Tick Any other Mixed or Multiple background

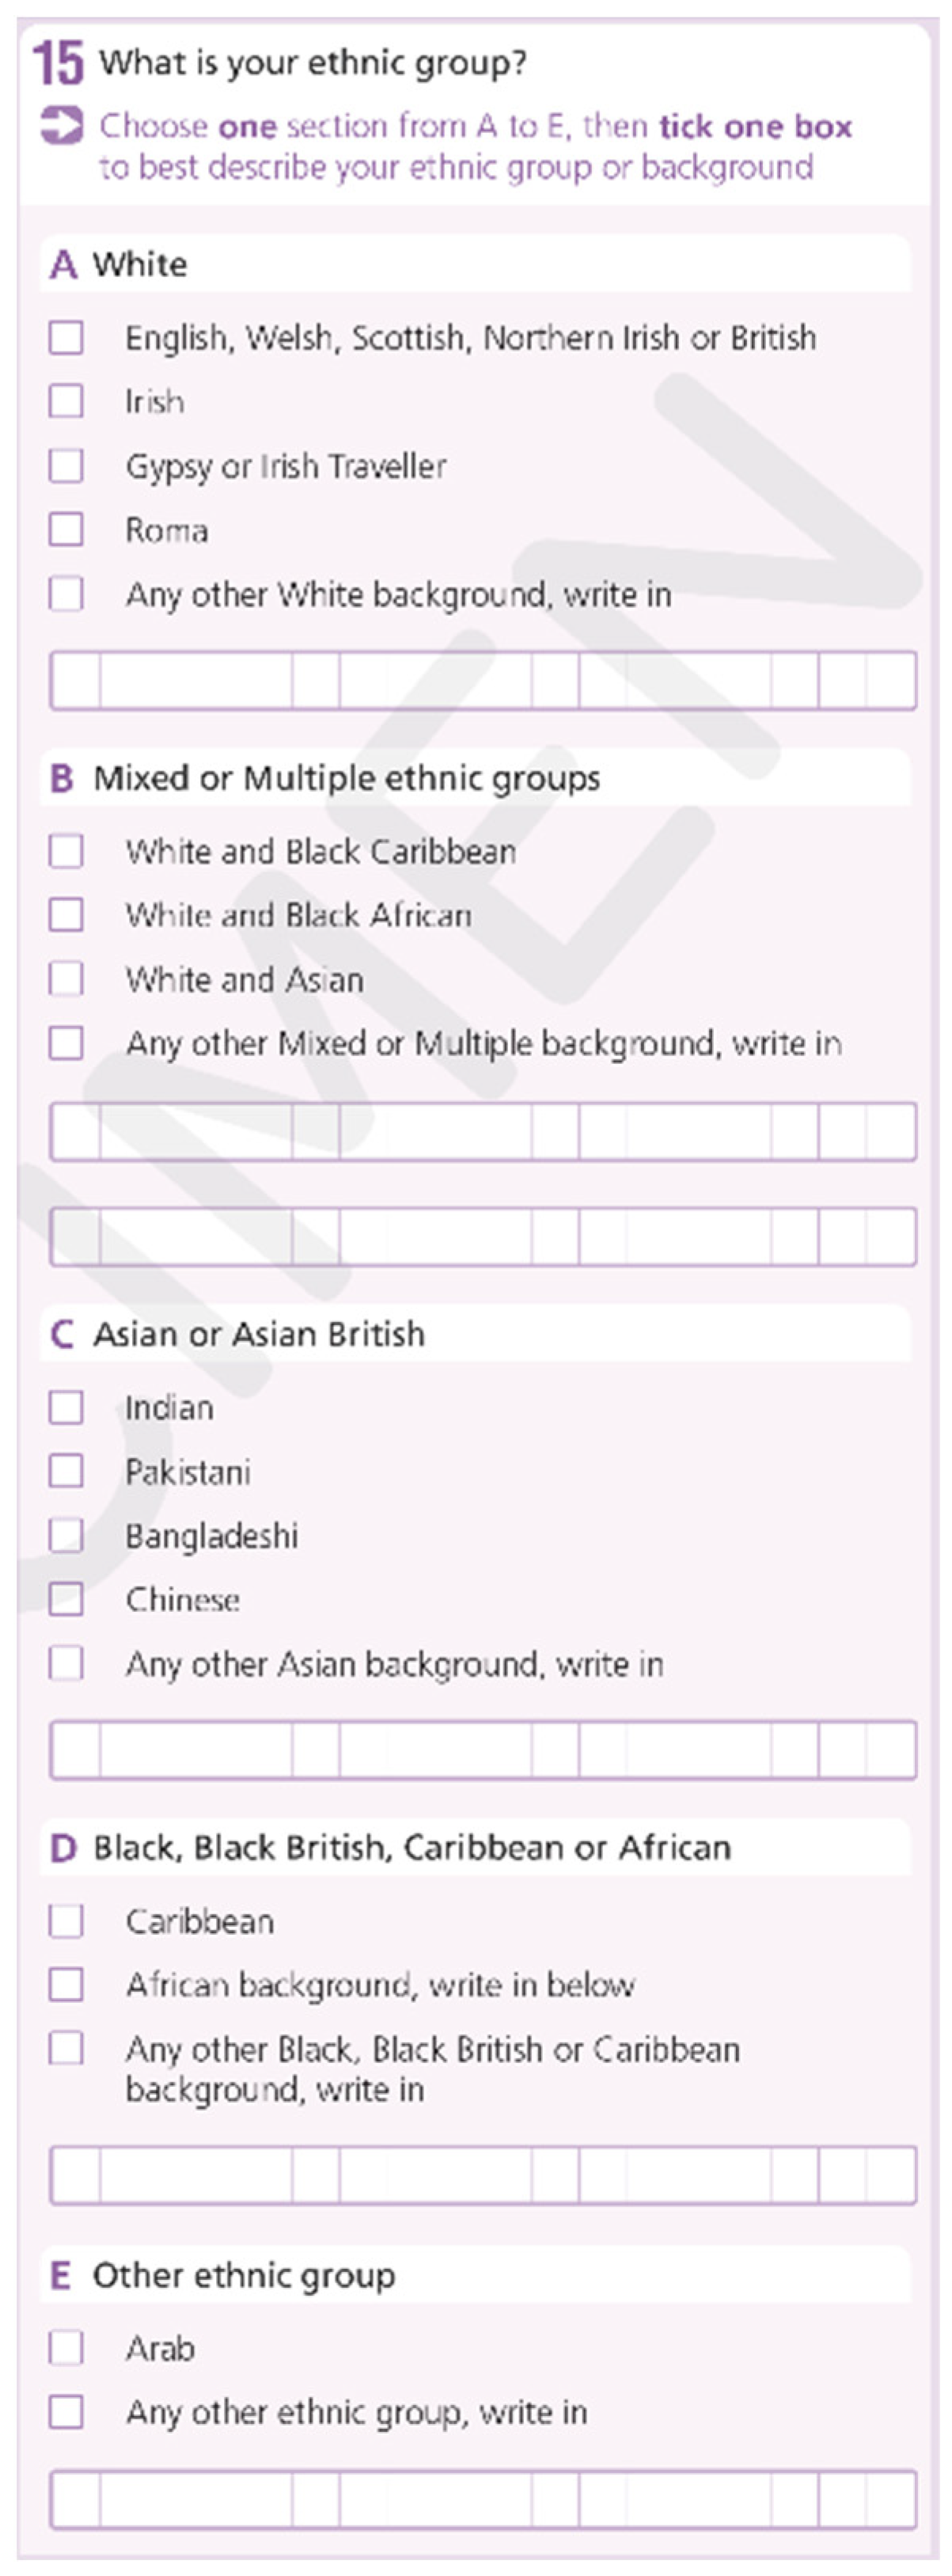(66, 1043)
